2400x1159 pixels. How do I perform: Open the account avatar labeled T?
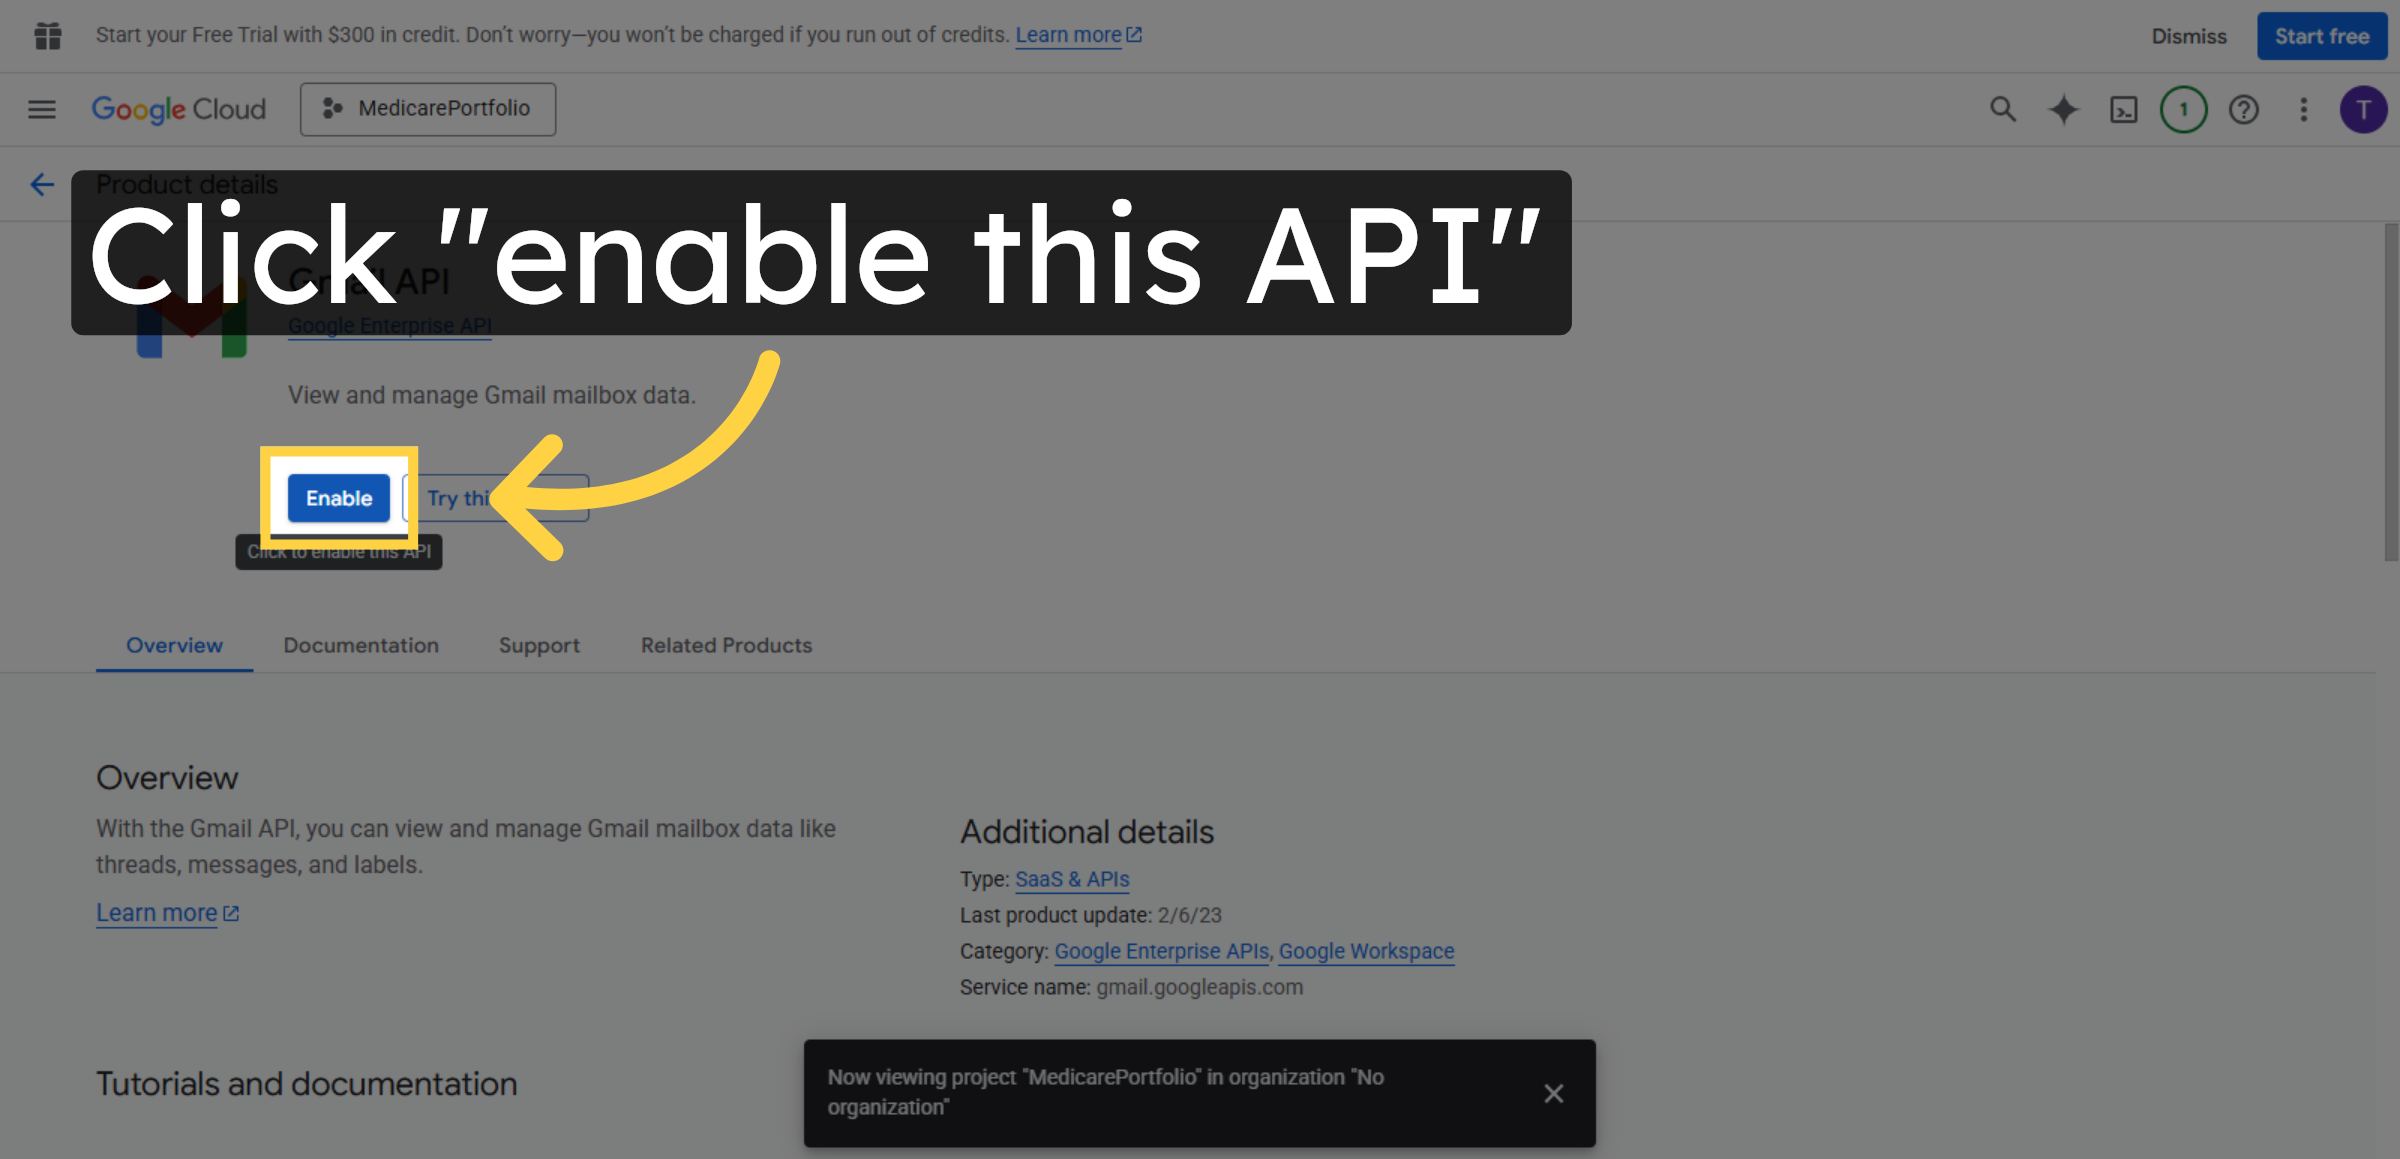pos(2364,109)
